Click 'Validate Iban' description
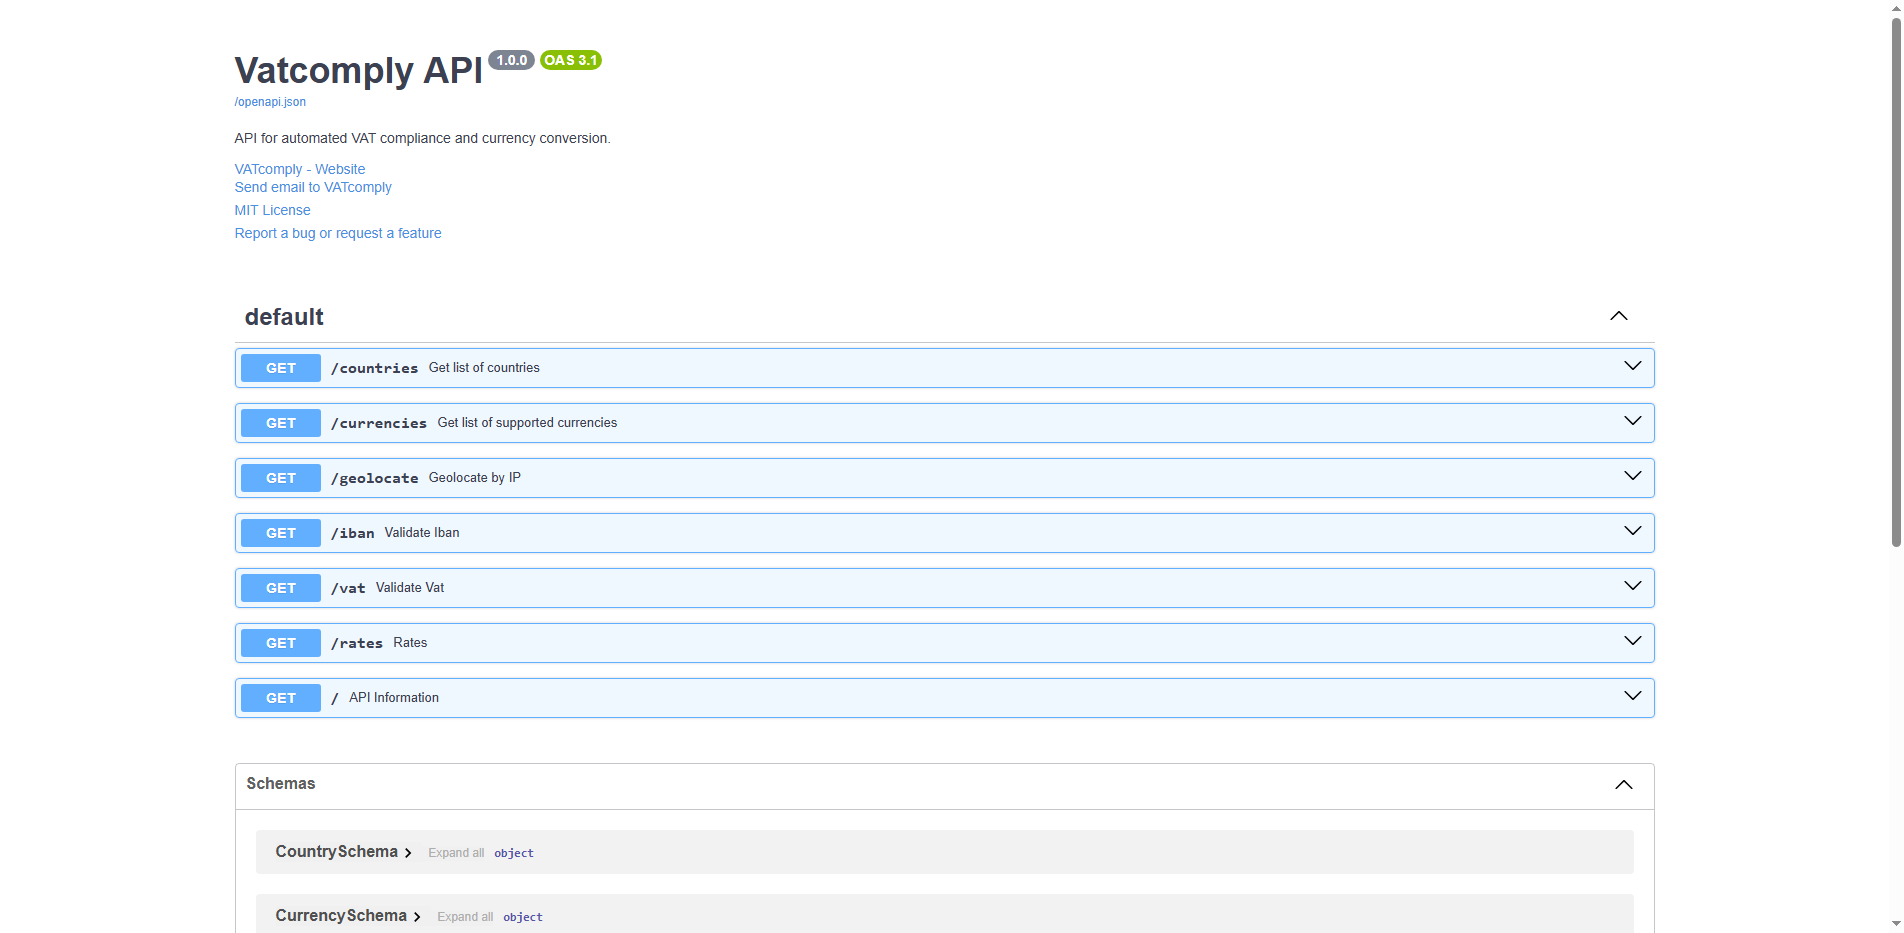Image resolution: width=1904 pixels, height=933 pixels. pos(422,533)
